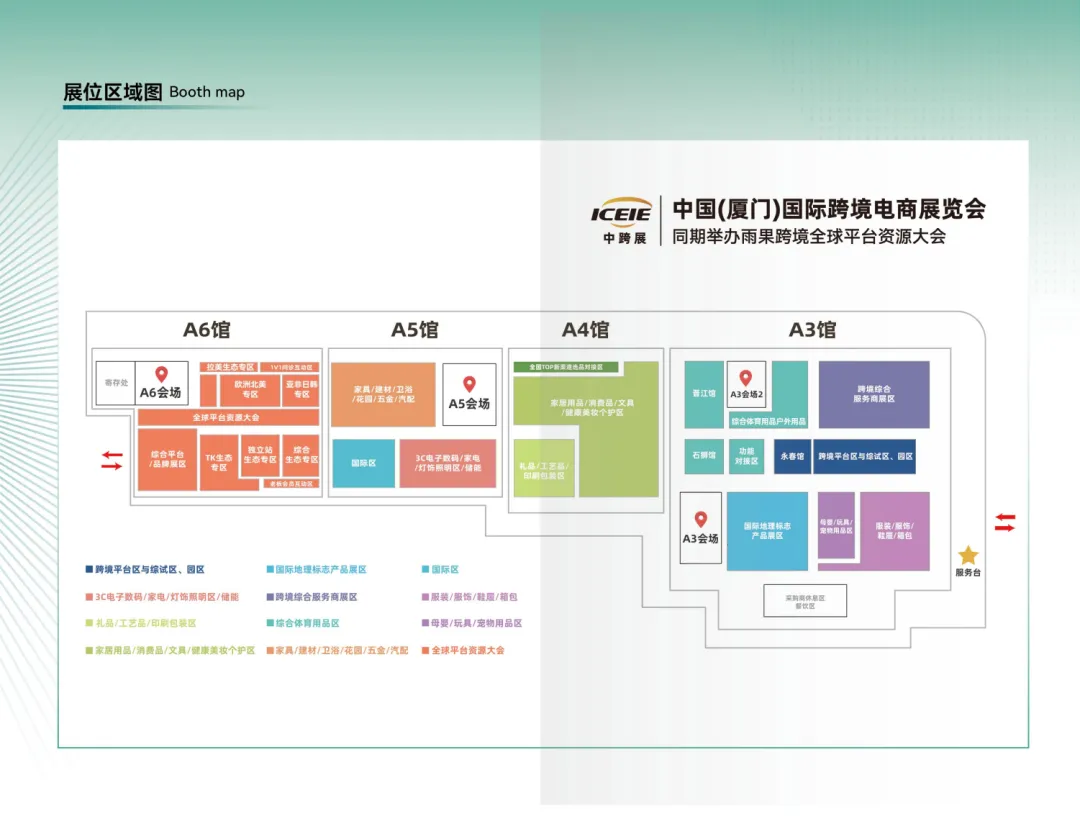This screenshot has width=1080, height=816.
Task: Click the 独立站生态专区 block
Action: click(x=260, y=455)
